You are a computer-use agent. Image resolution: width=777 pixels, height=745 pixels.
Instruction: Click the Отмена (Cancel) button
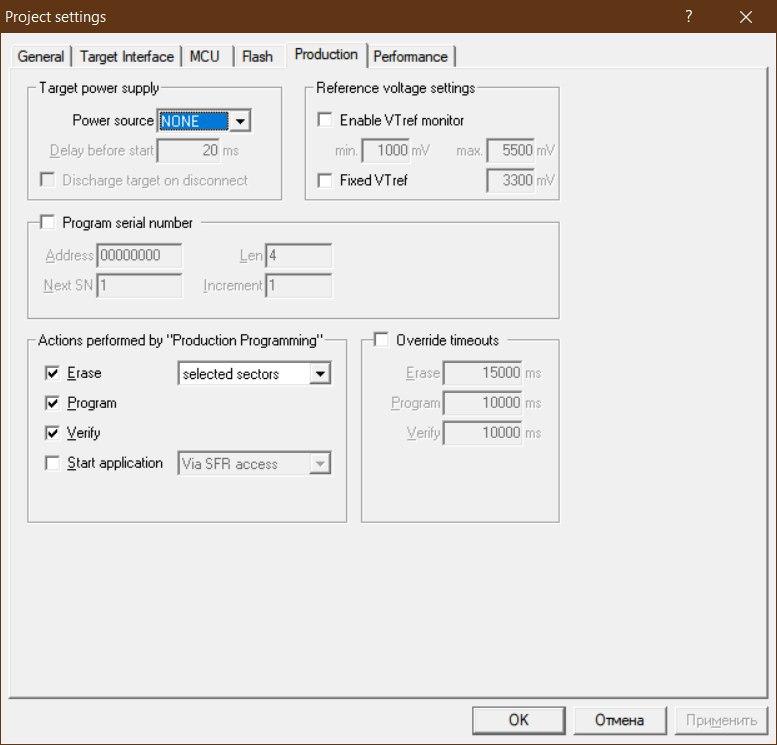(619, 720)
